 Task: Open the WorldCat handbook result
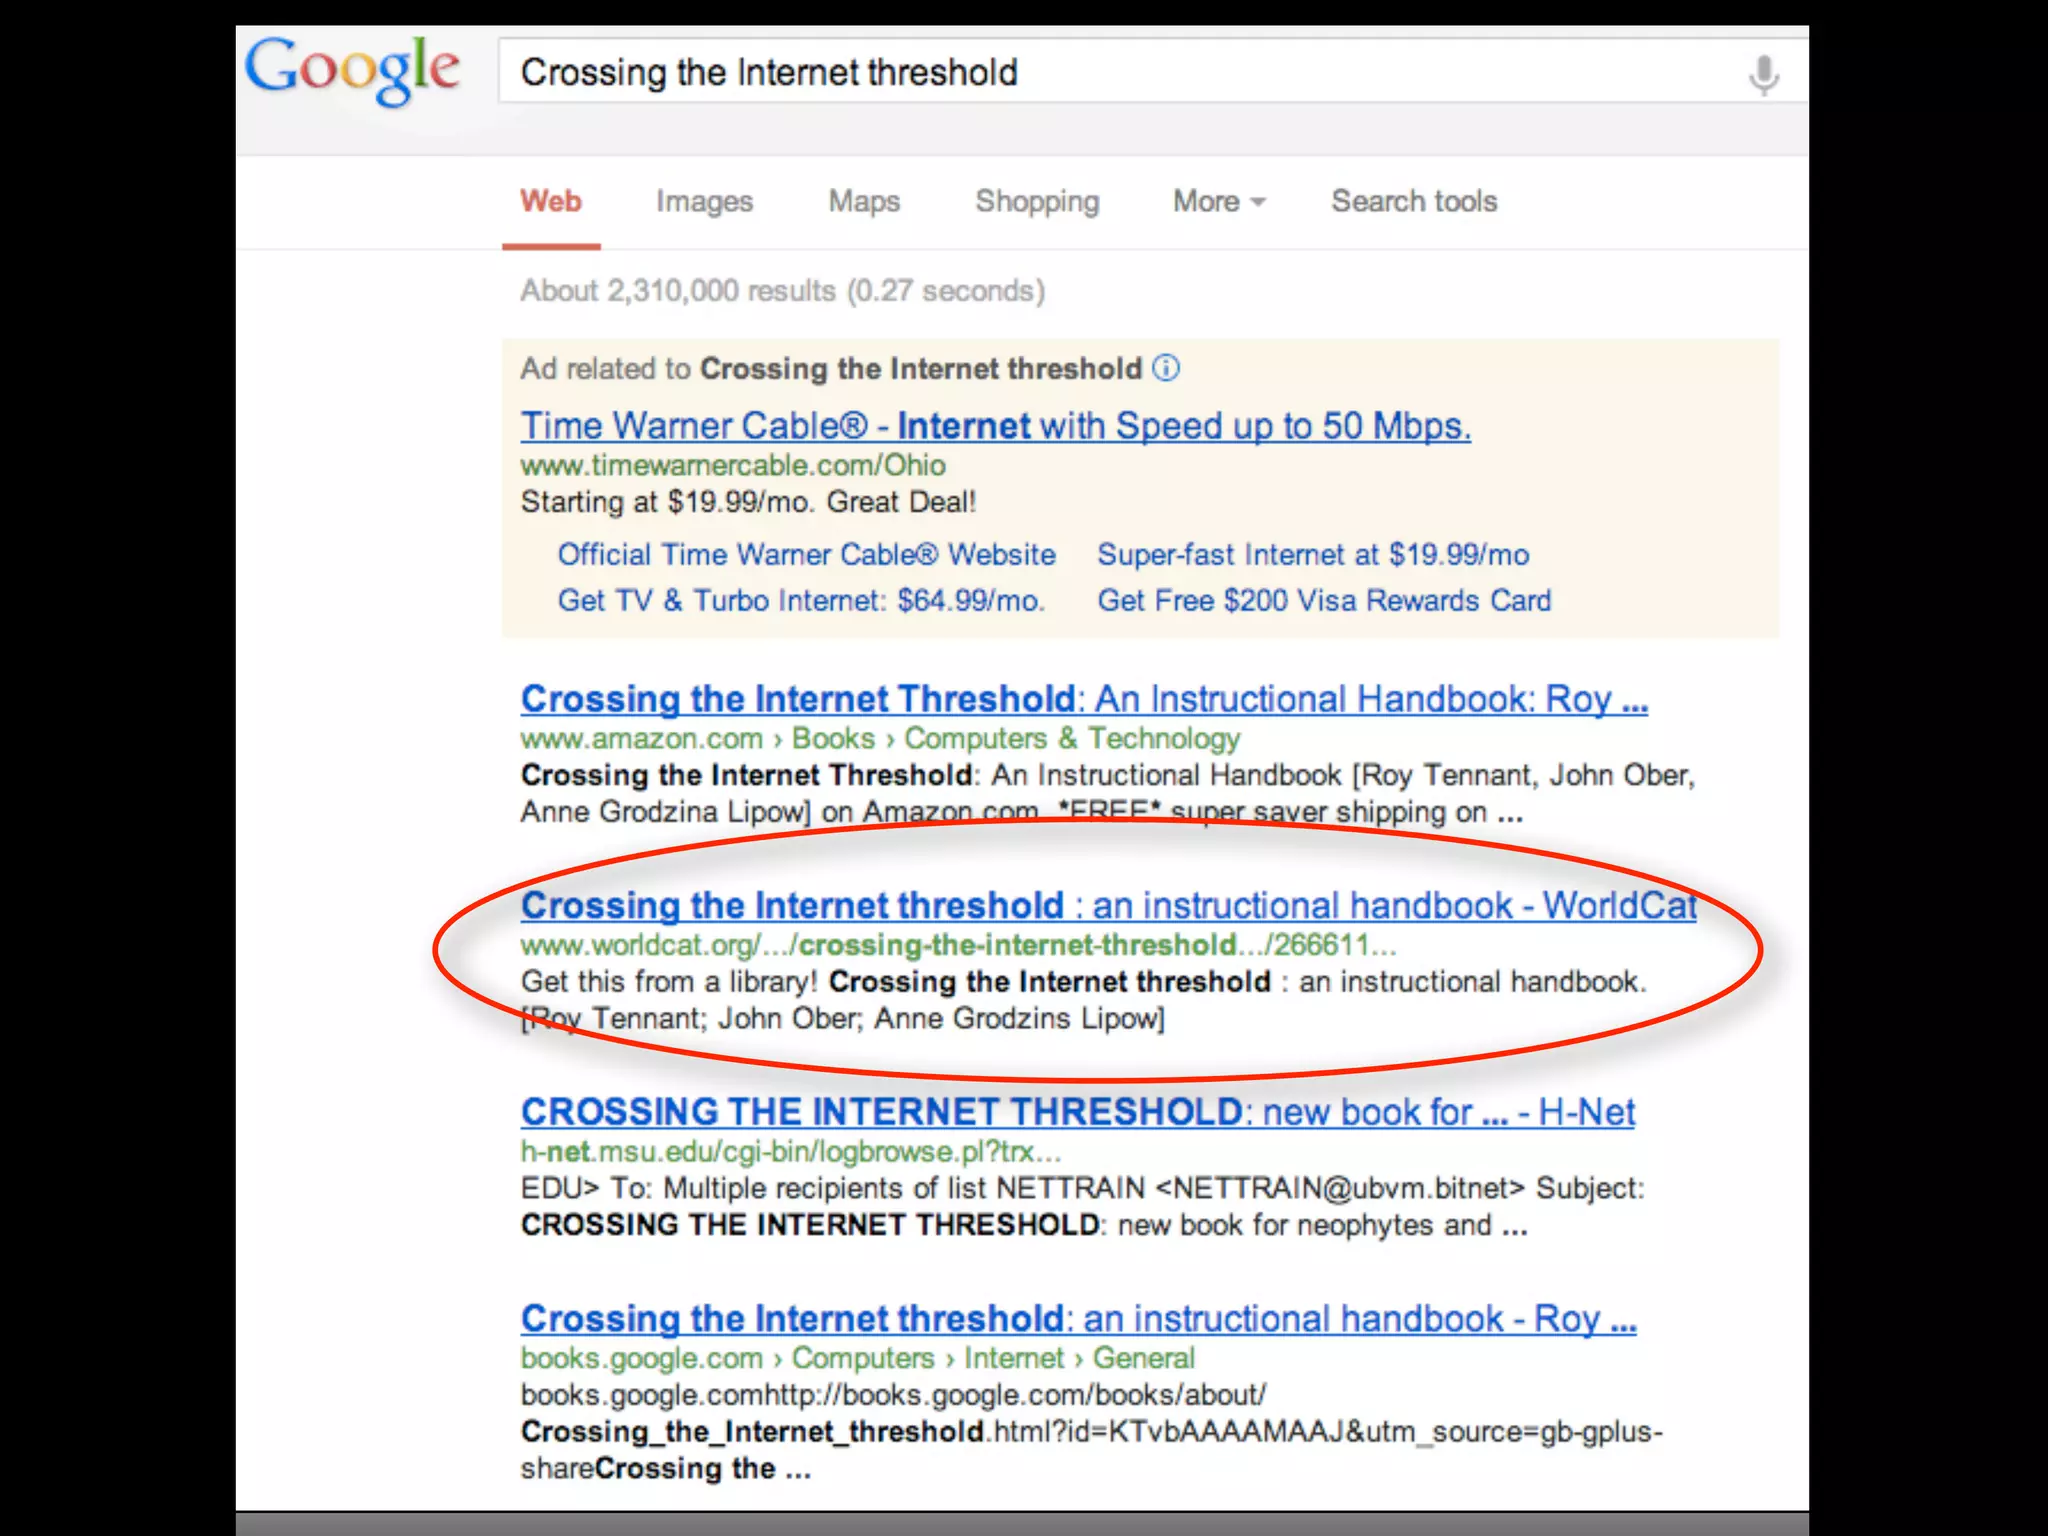pos(1108,906)
